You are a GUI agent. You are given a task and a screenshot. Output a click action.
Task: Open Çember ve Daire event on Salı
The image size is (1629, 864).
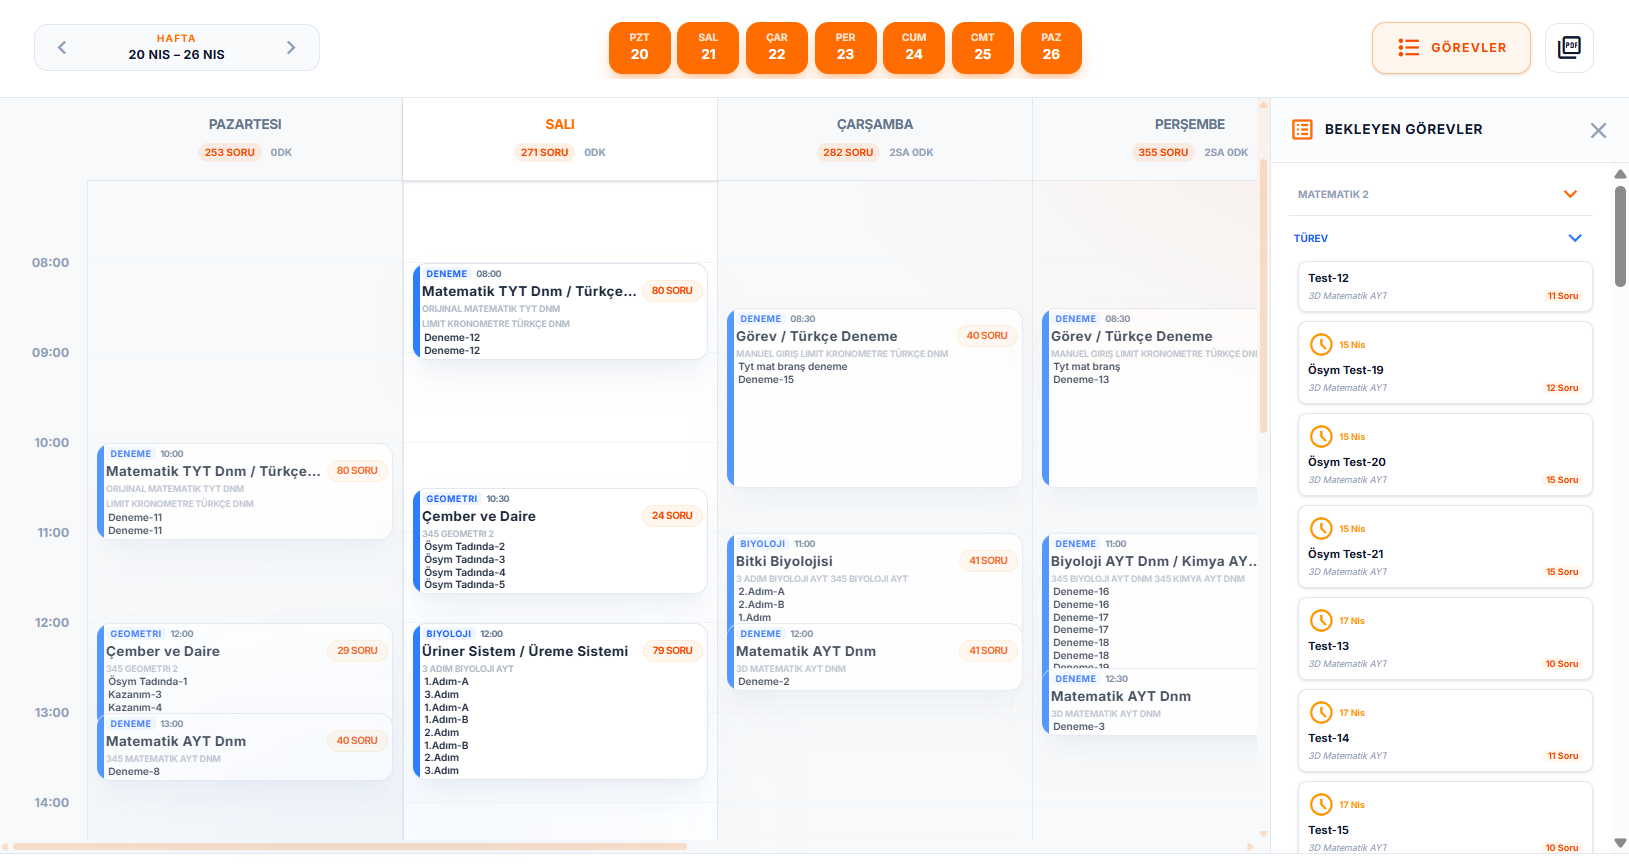(x=560, y=540)
